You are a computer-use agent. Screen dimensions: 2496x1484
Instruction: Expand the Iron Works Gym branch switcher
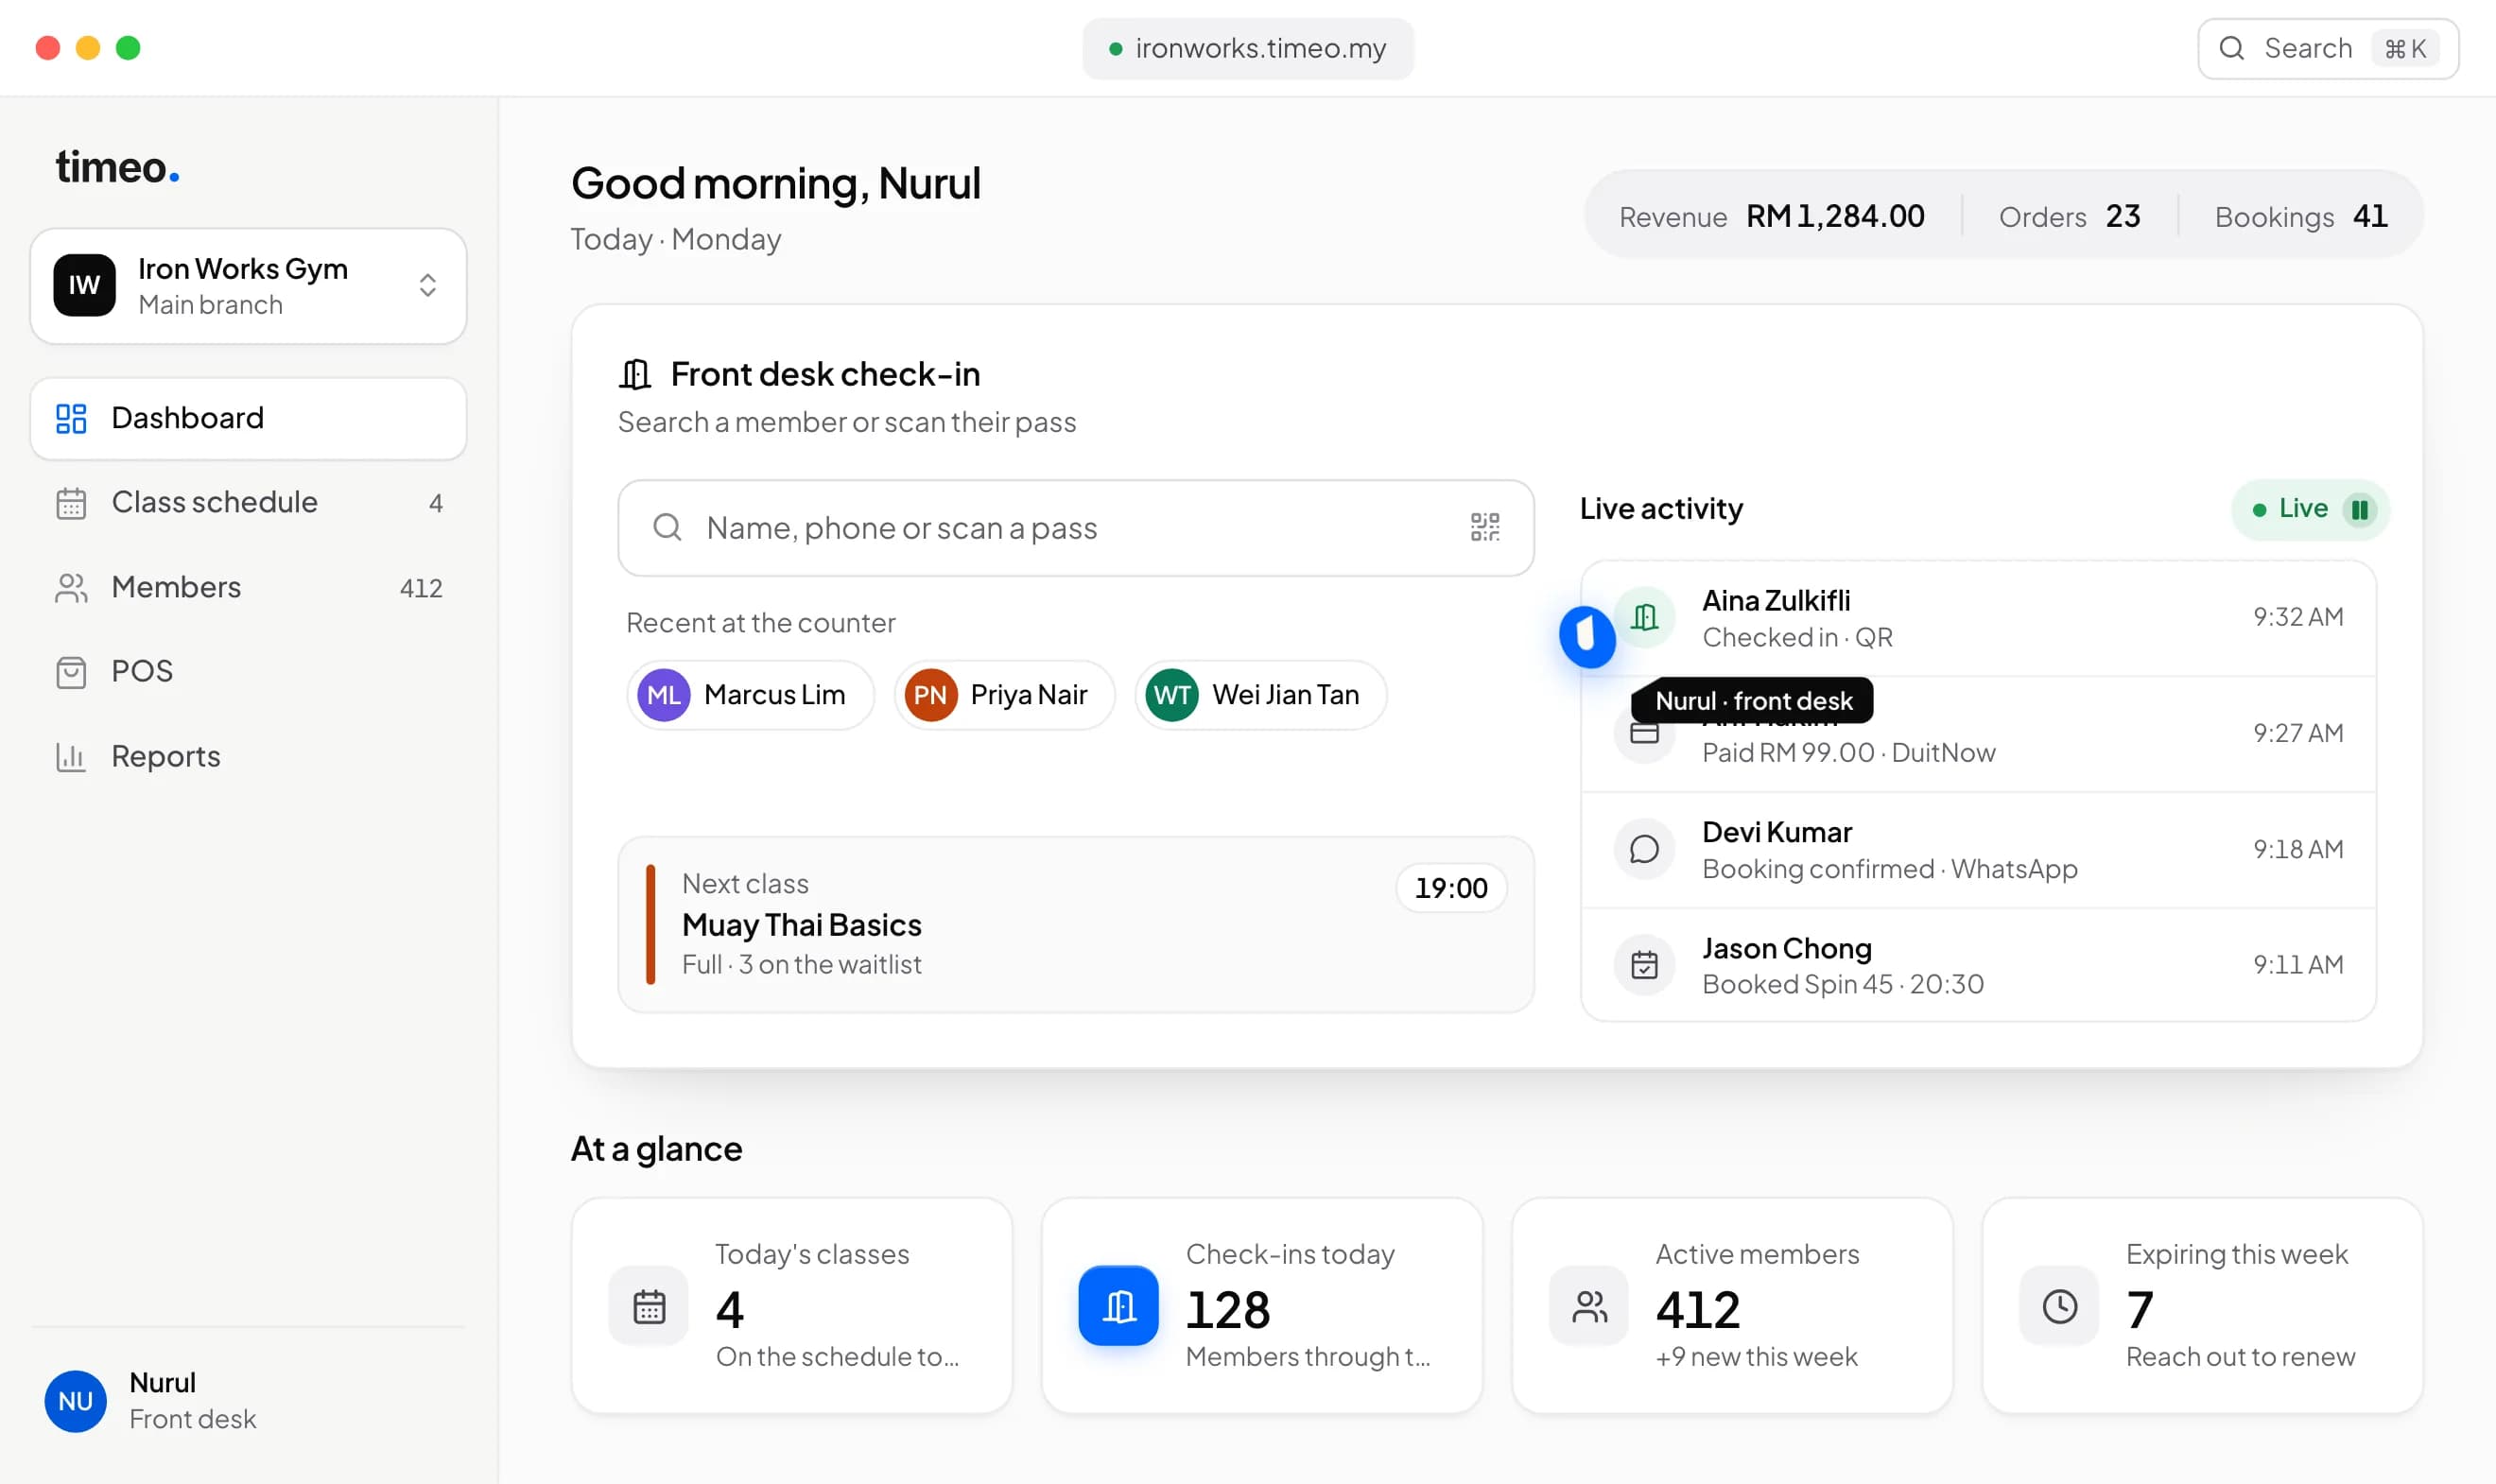coord(248,286)
